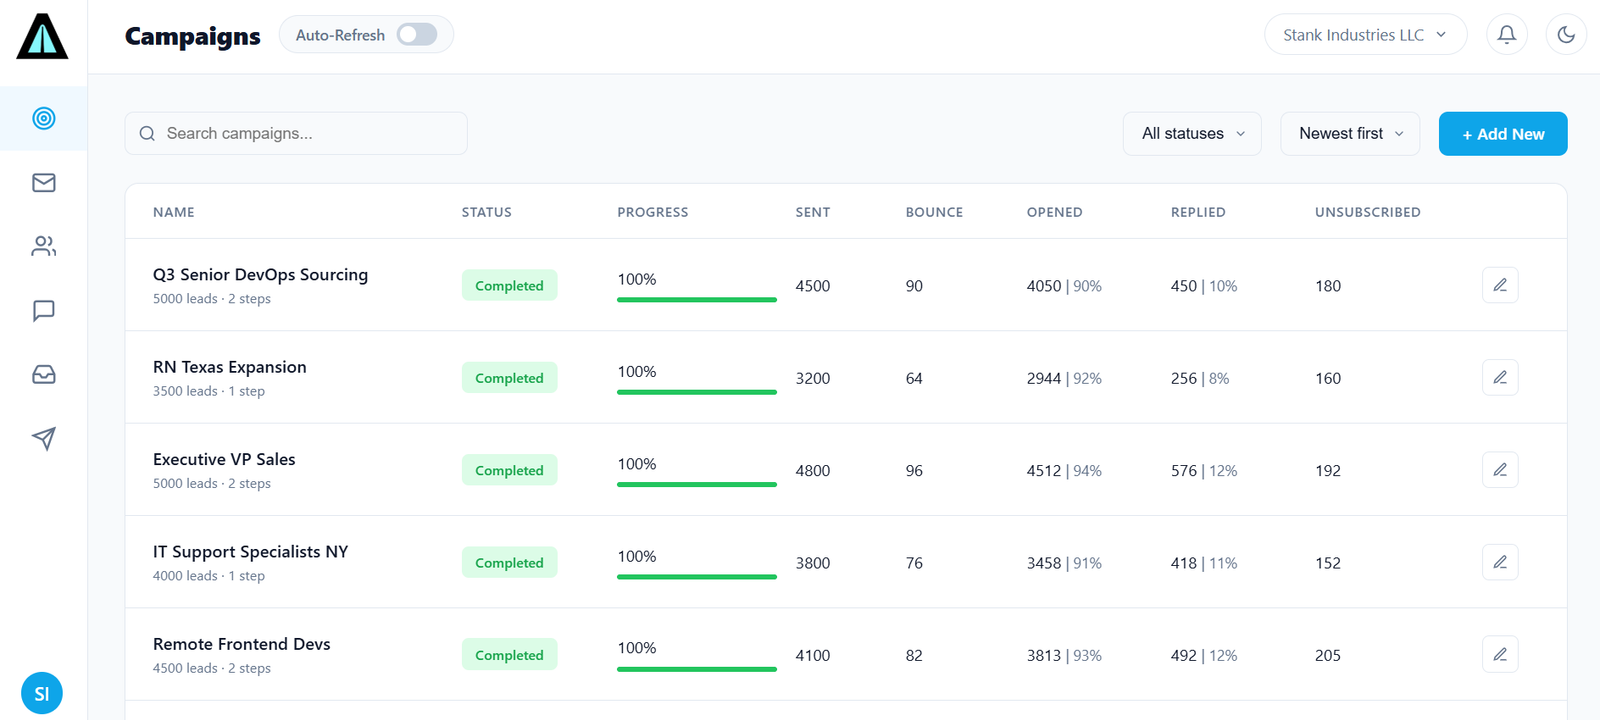This screenshot has width=1600, height=720.
Task: Open the All statuses filter dropdown
Action: 1192,133
